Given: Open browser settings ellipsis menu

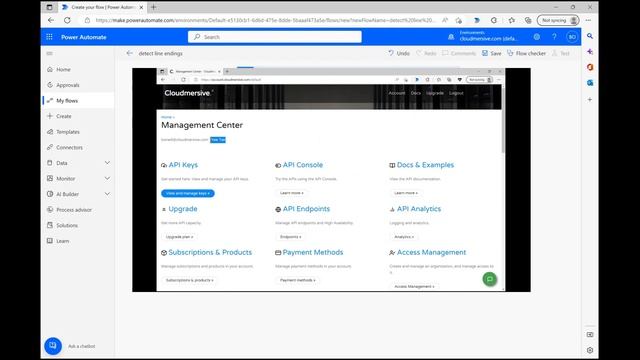Looking at the screenshot, I should pyautogui.click(x=588, y=20).
